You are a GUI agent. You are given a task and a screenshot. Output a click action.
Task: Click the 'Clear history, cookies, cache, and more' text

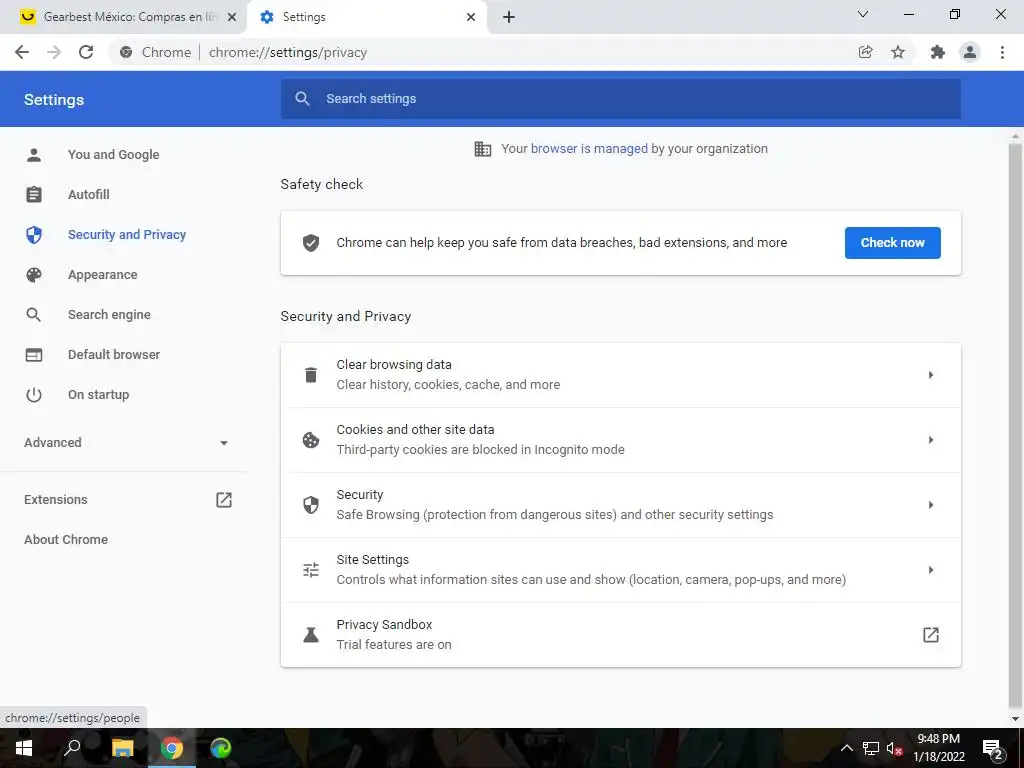[448, 385]
